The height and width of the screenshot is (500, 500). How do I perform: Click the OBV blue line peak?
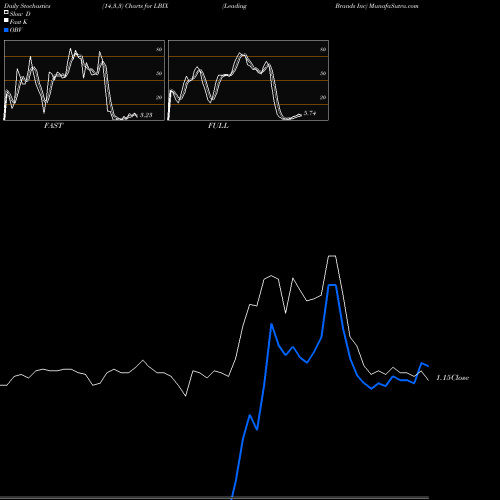pos(332,285)
